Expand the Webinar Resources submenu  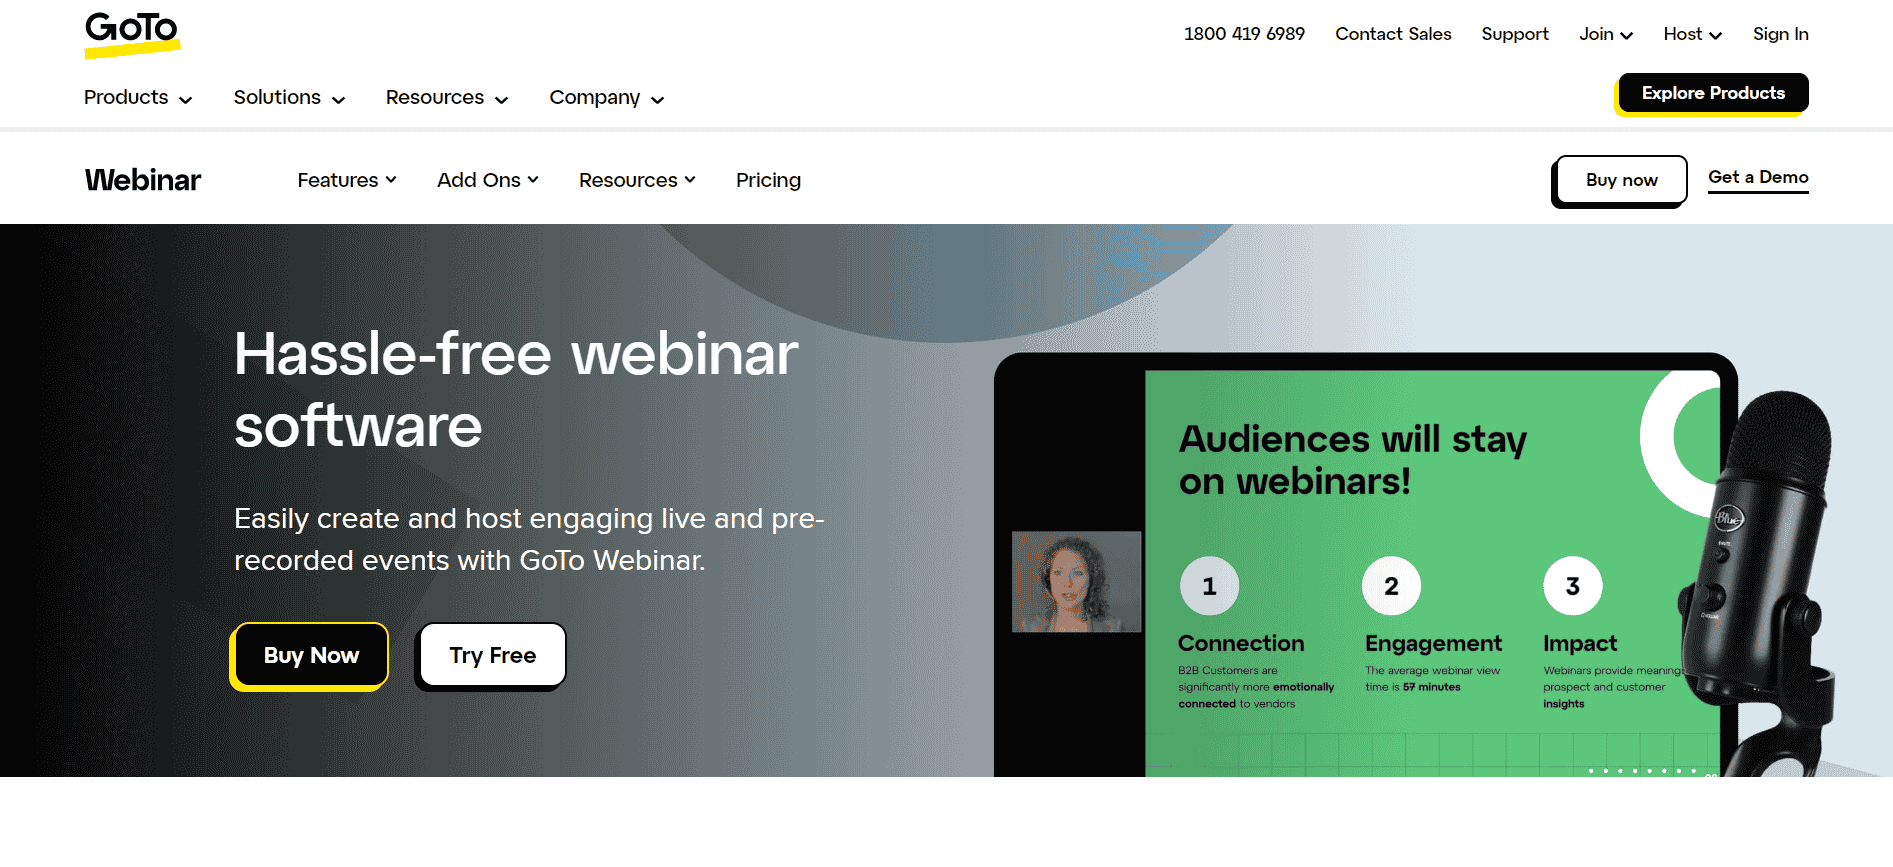point(637,180)
